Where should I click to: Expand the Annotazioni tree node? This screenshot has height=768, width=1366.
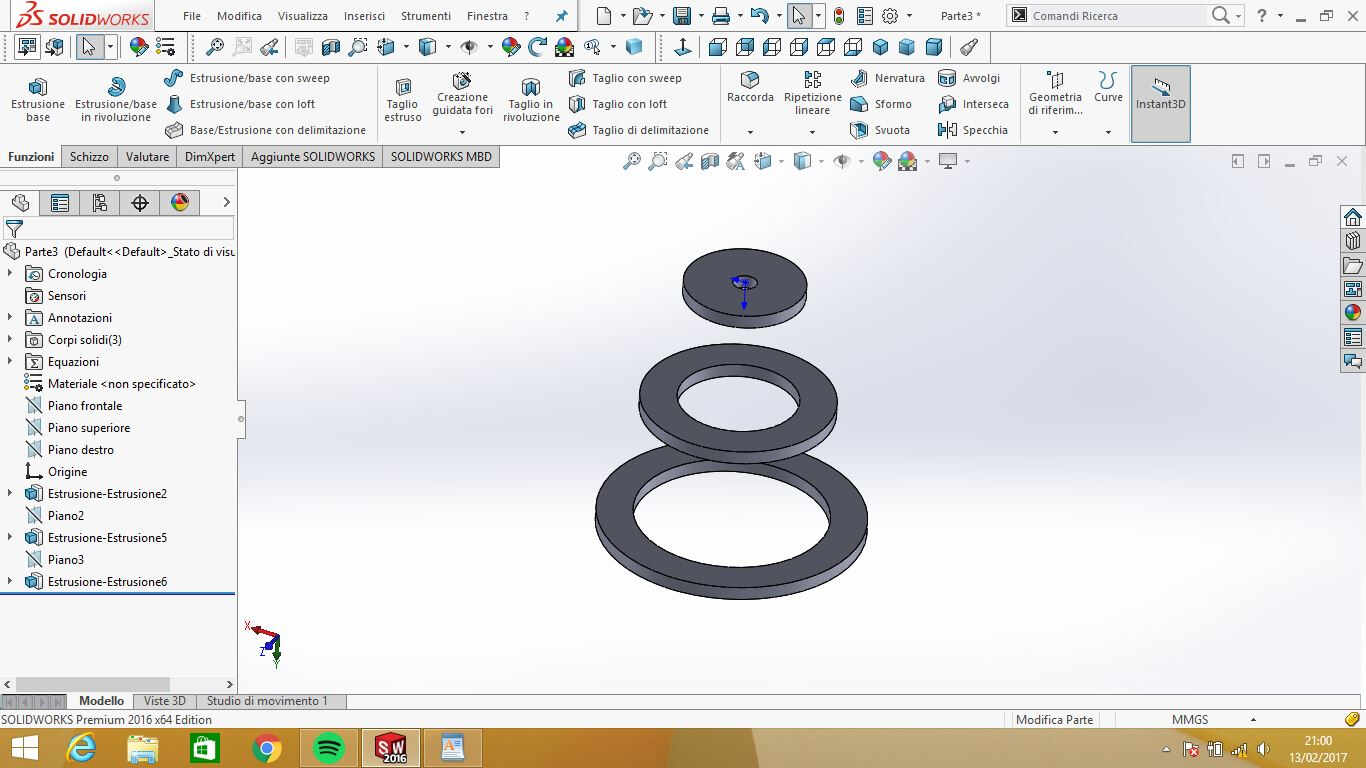[10, 317]
